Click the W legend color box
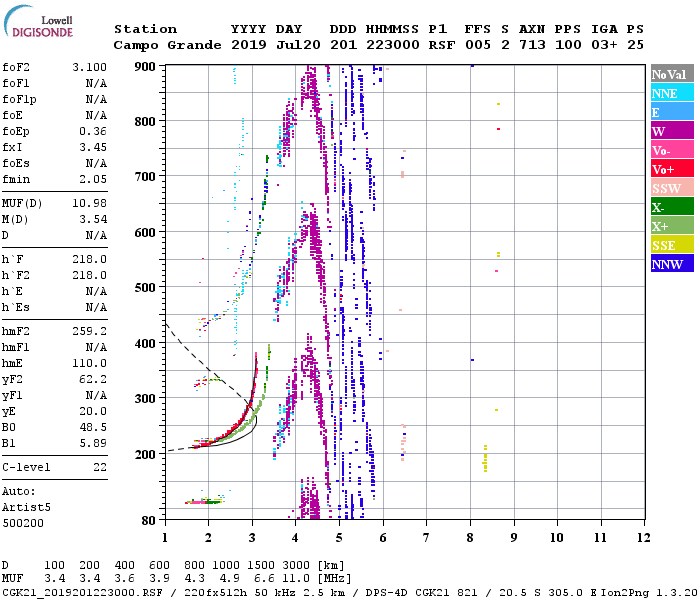 [x=672, y=131]
